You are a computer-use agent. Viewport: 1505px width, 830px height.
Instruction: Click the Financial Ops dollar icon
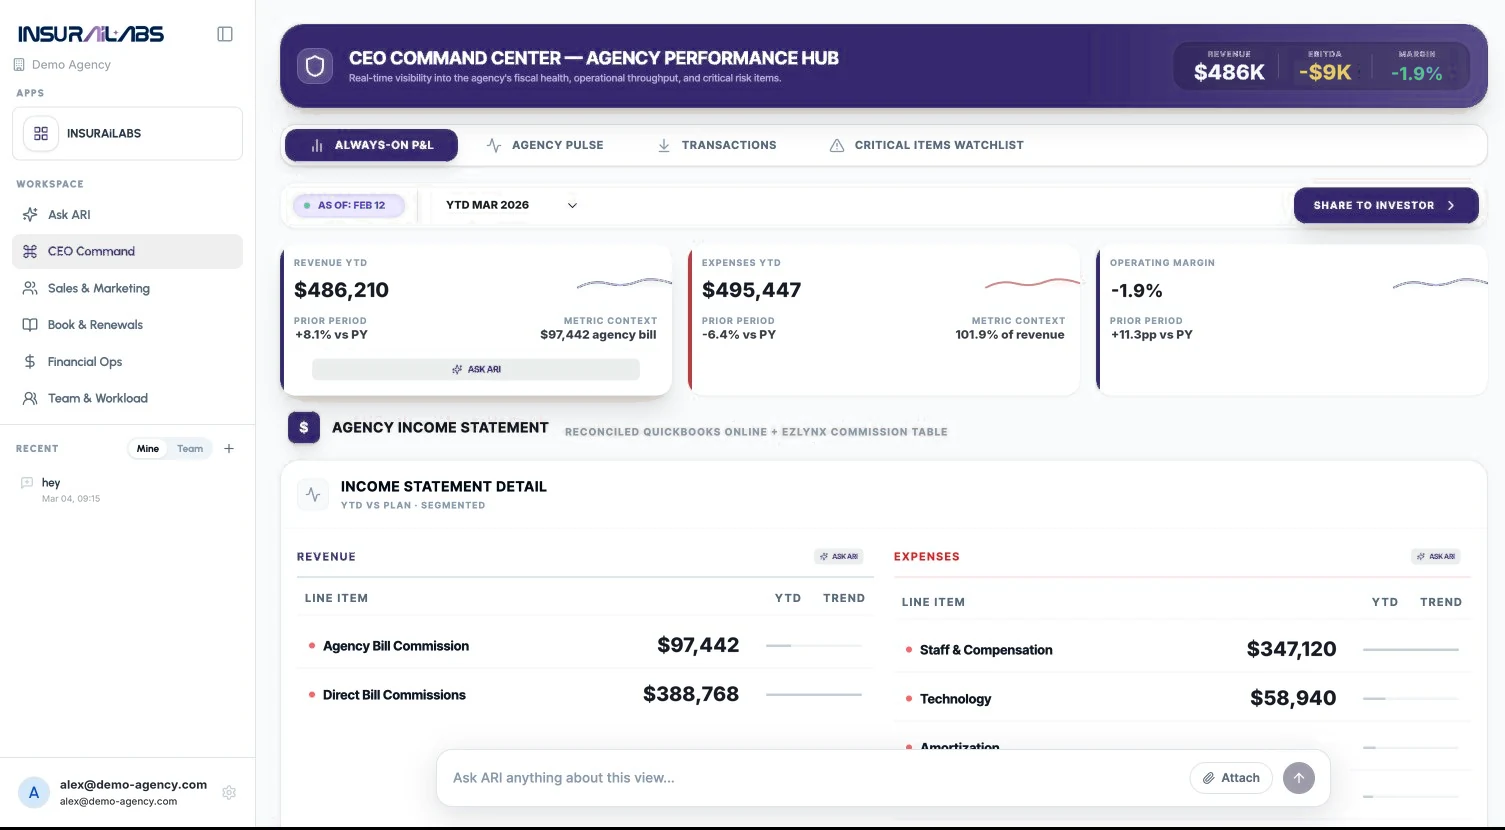(30, 362)
